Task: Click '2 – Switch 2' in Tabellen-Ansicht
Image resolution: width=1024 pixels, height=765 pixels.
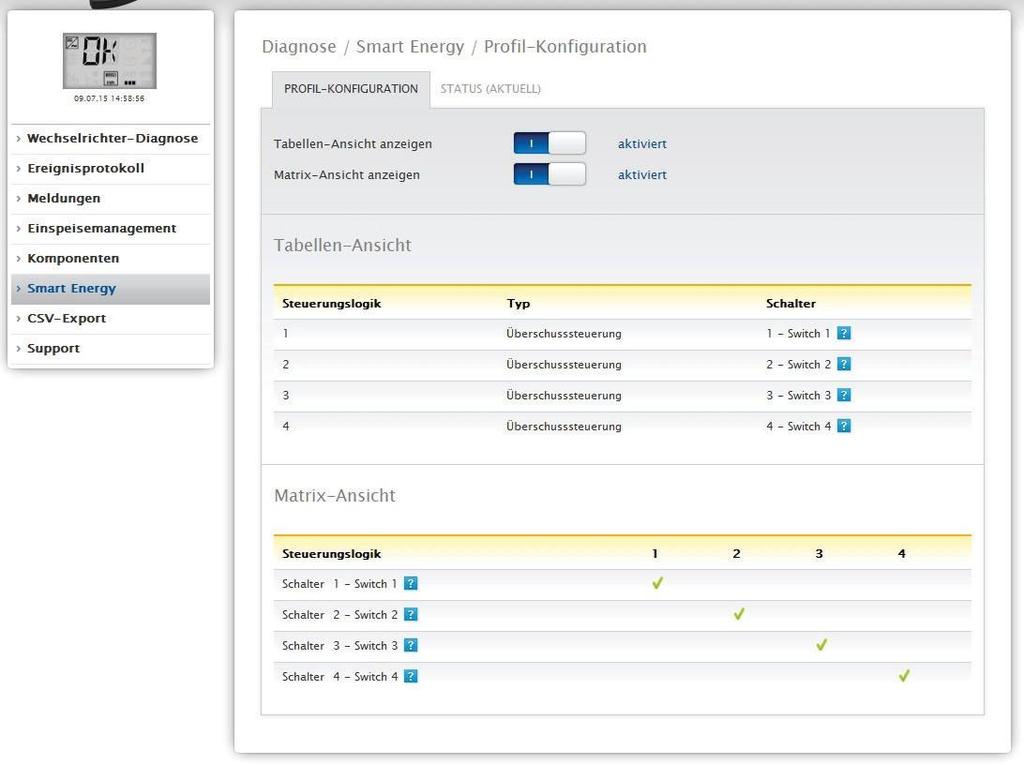Action: coord(798,365)
